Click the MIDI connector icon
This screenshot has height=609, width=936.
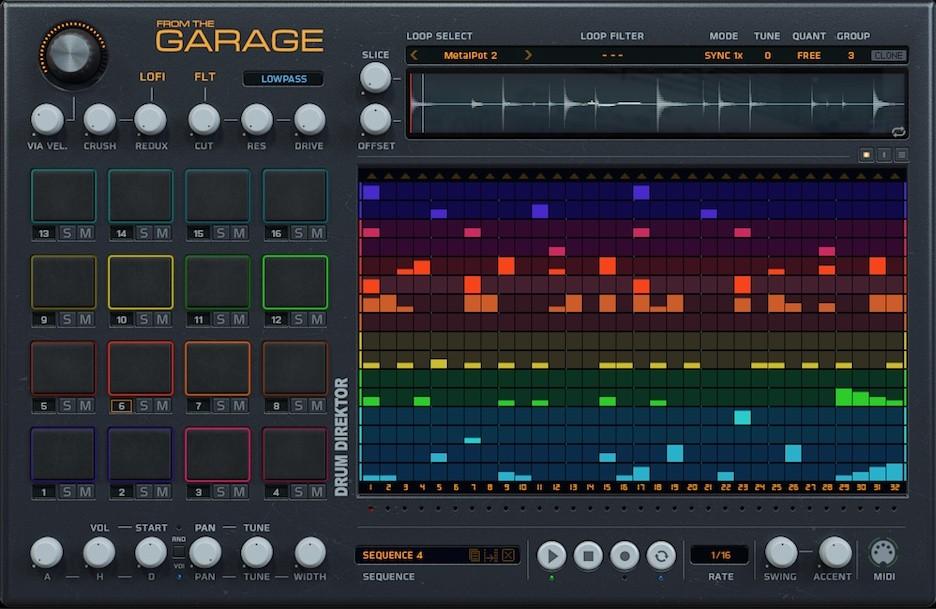tap(883, 553)
